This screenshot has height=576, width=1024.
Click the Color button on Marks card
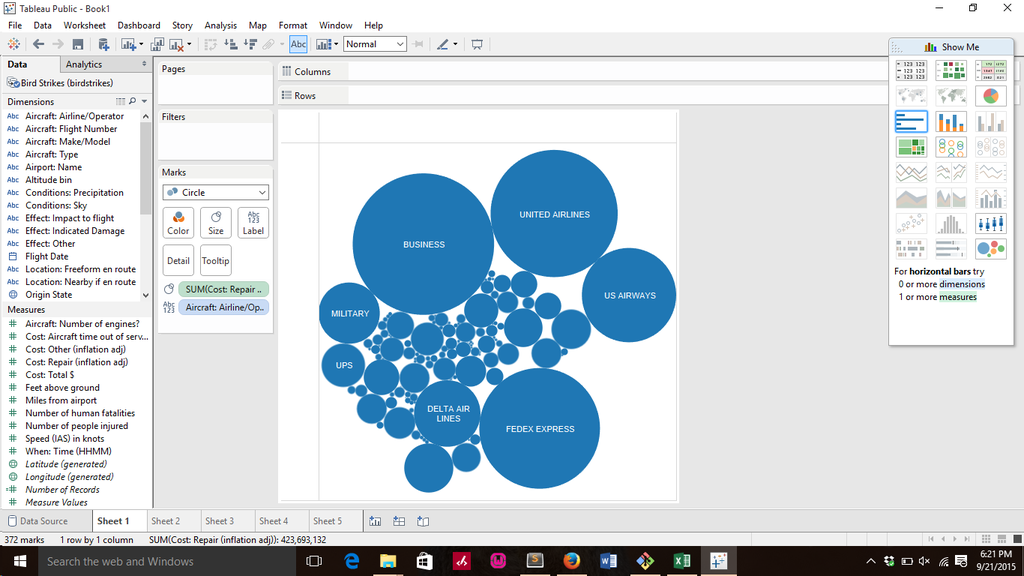(x=178, y=223)
